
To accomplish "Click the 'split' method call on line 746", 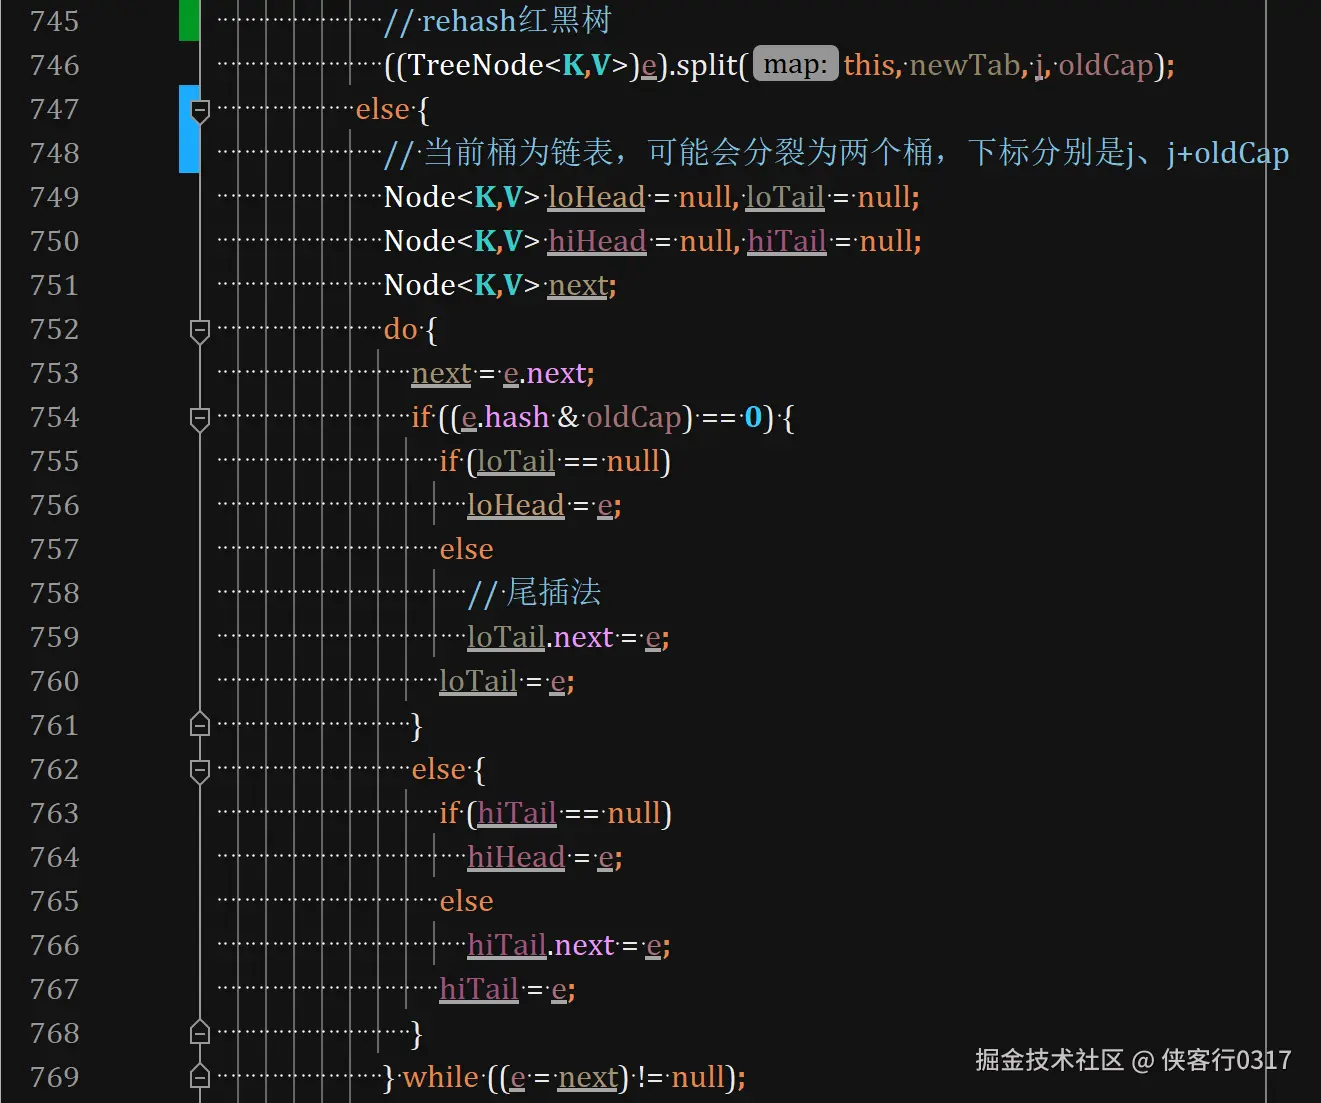I will pos(706,65).
